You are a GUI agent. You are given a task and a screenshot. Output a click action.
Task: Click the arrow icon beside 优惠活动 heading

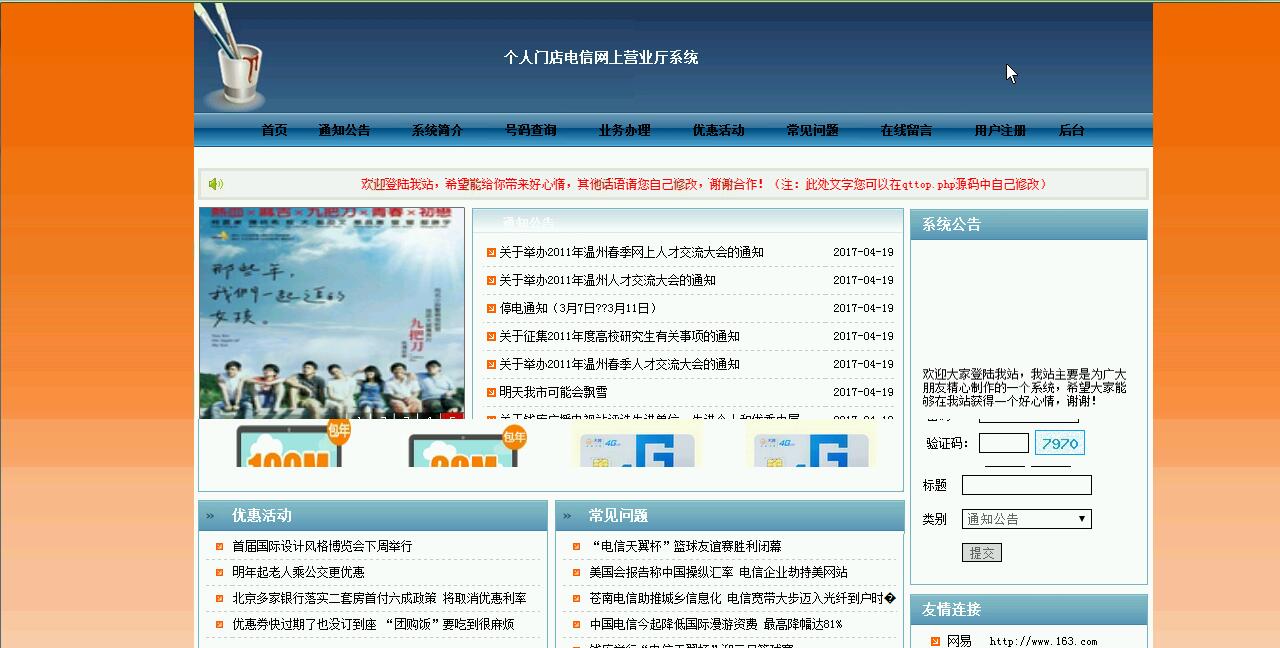click(210, 516)
